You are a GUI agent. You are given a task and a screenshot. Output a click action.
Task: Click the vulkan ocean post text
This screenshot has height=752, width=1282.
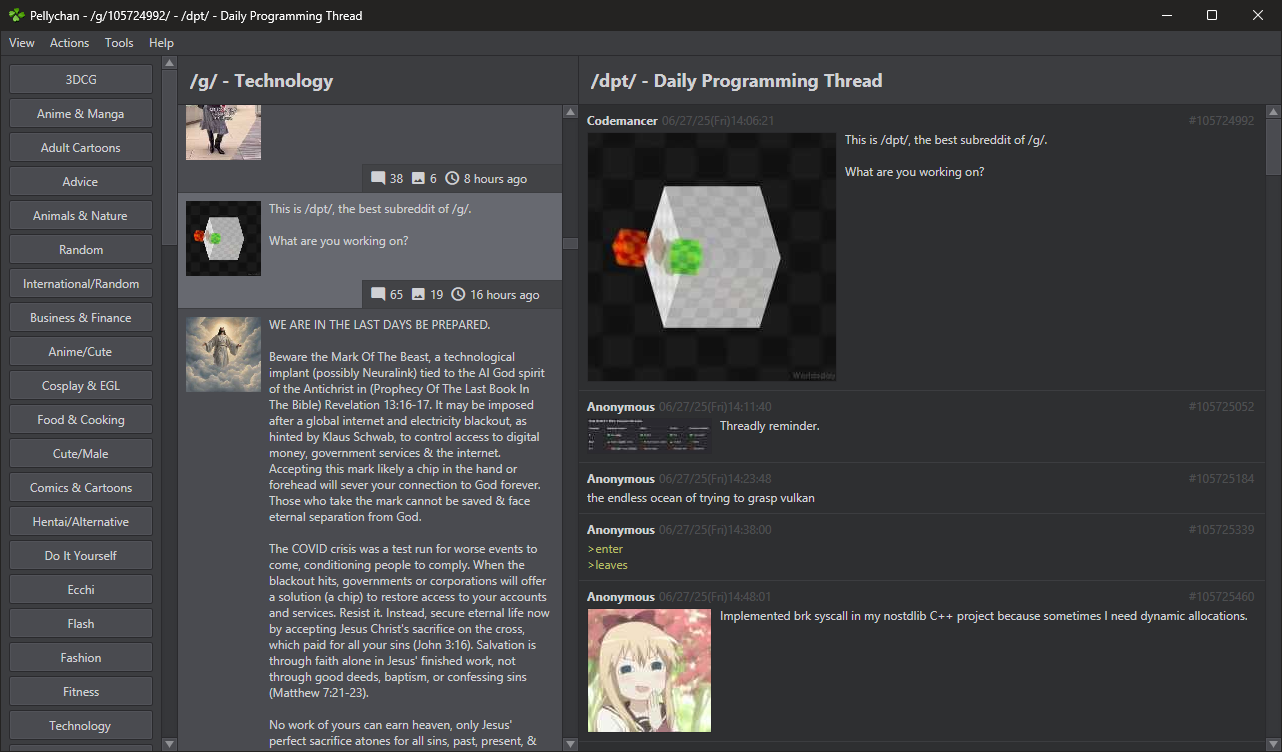[x=701, y=498]
